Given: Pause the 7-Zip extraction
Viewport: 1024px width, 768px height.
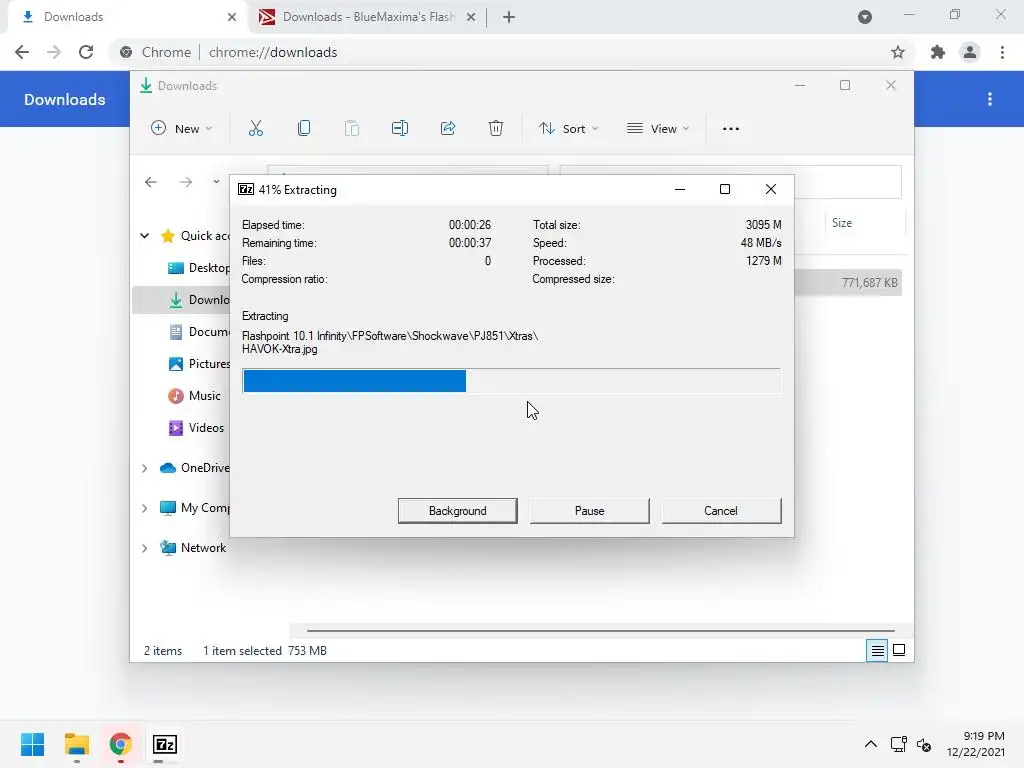Looking at the screenshot, I should click(x=590, y=511).
